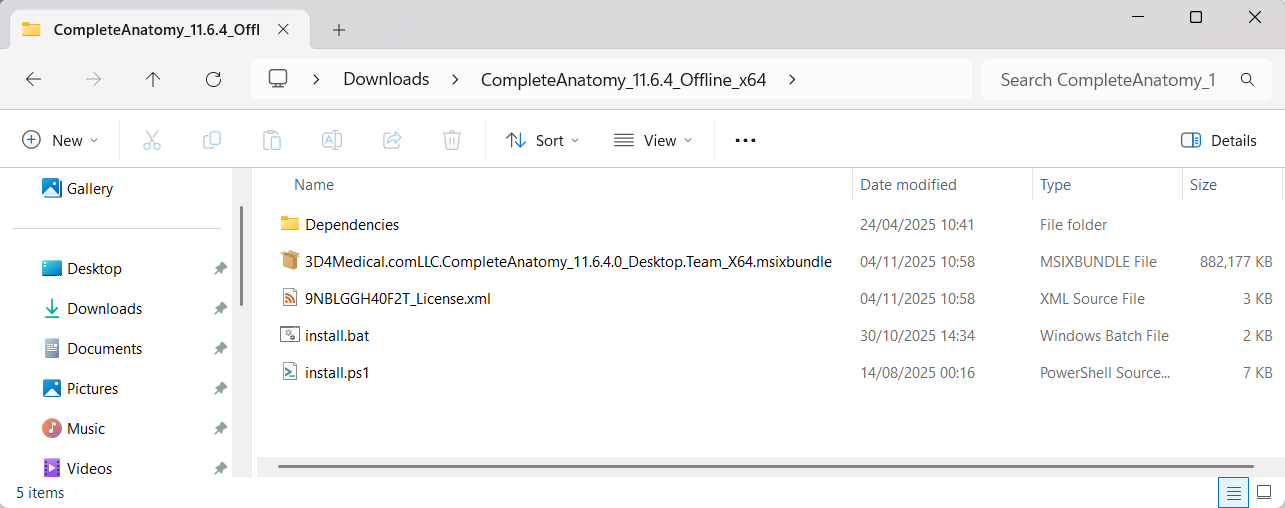Screen dimensions: 1285x508
Task: Open the See more ellipsis menu
Action: coord(745,140)
